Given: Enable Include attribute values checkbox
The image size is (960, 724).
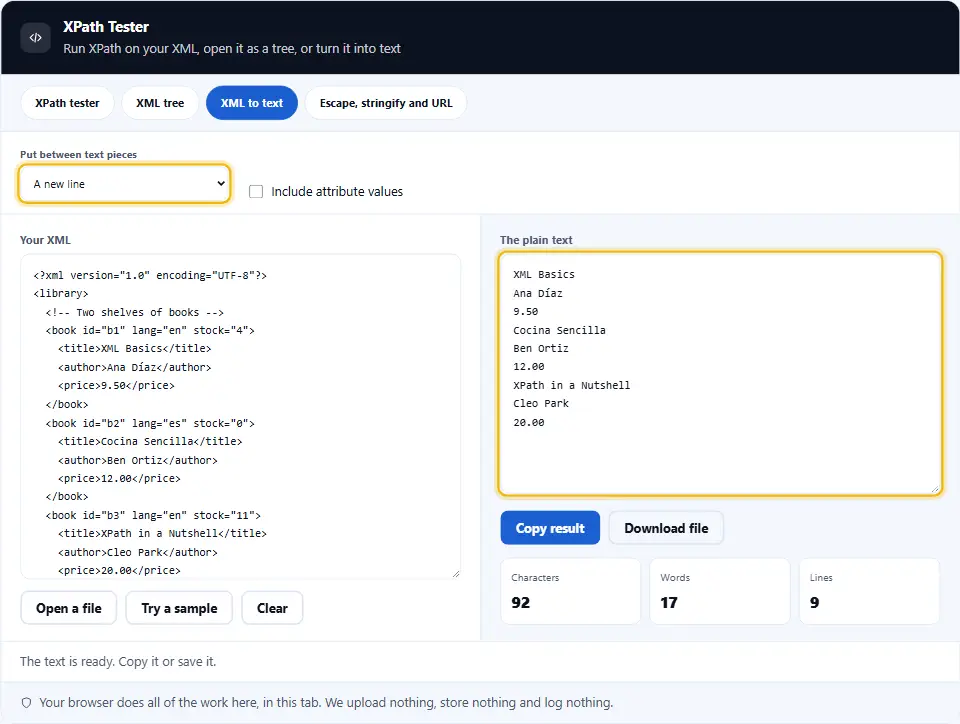Looking at the screenshot, I should coord(256,192).
